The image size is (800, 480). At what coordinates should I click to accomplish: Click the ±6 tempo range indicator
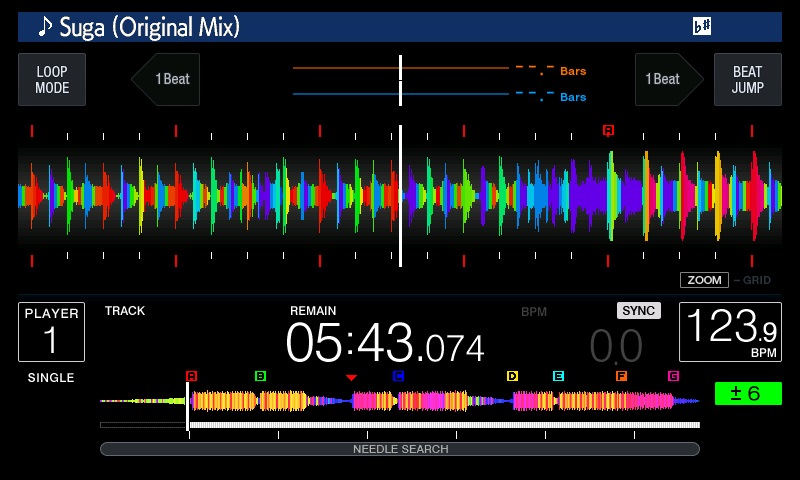click(x=748, y=393)
